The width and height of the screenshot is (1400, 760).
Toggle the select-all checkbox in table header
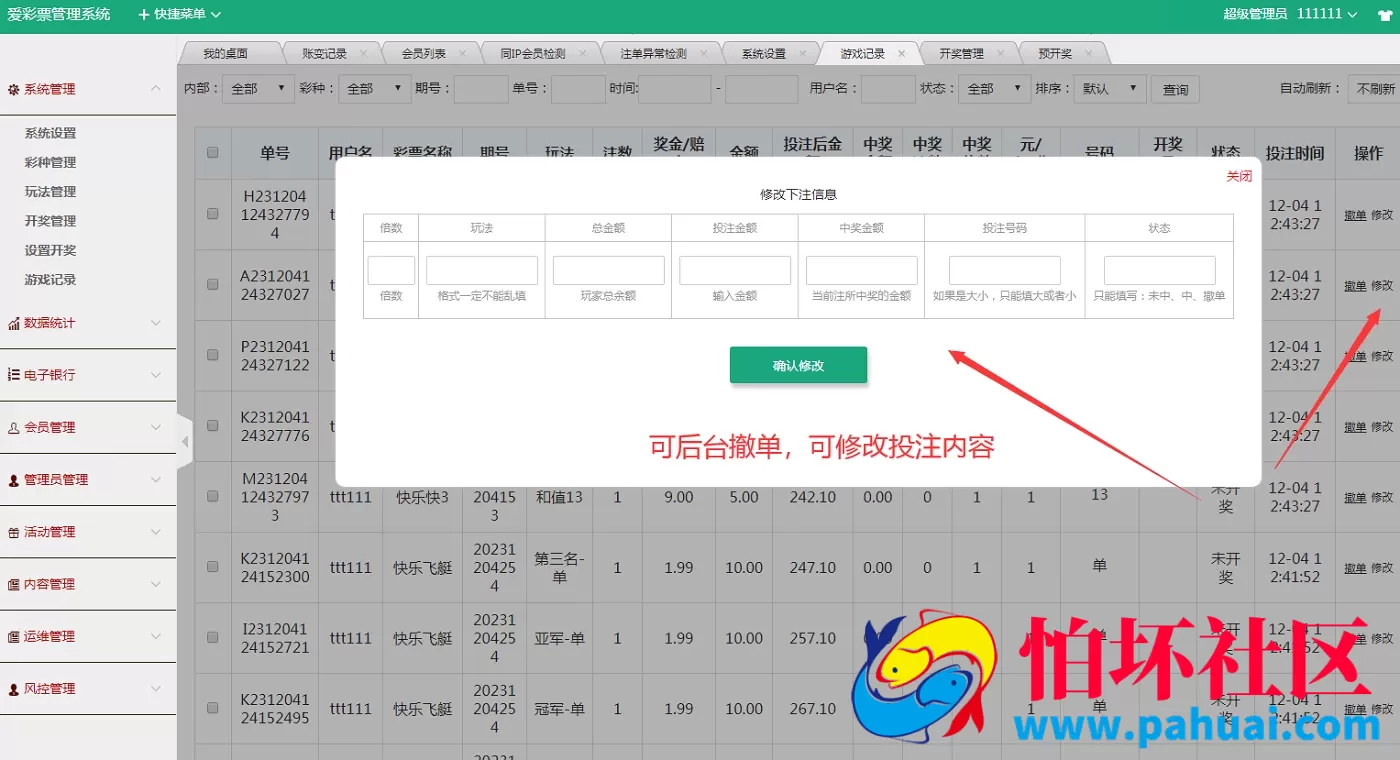(212, 153)
